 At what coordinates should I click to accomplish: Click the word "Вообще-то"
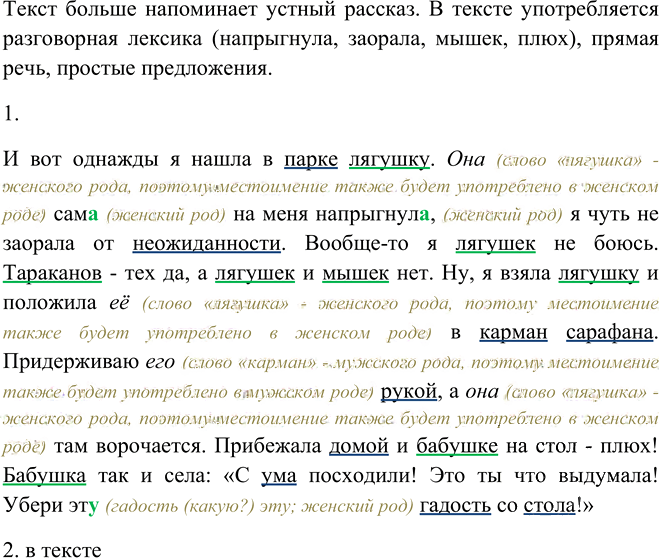point(356,244)
